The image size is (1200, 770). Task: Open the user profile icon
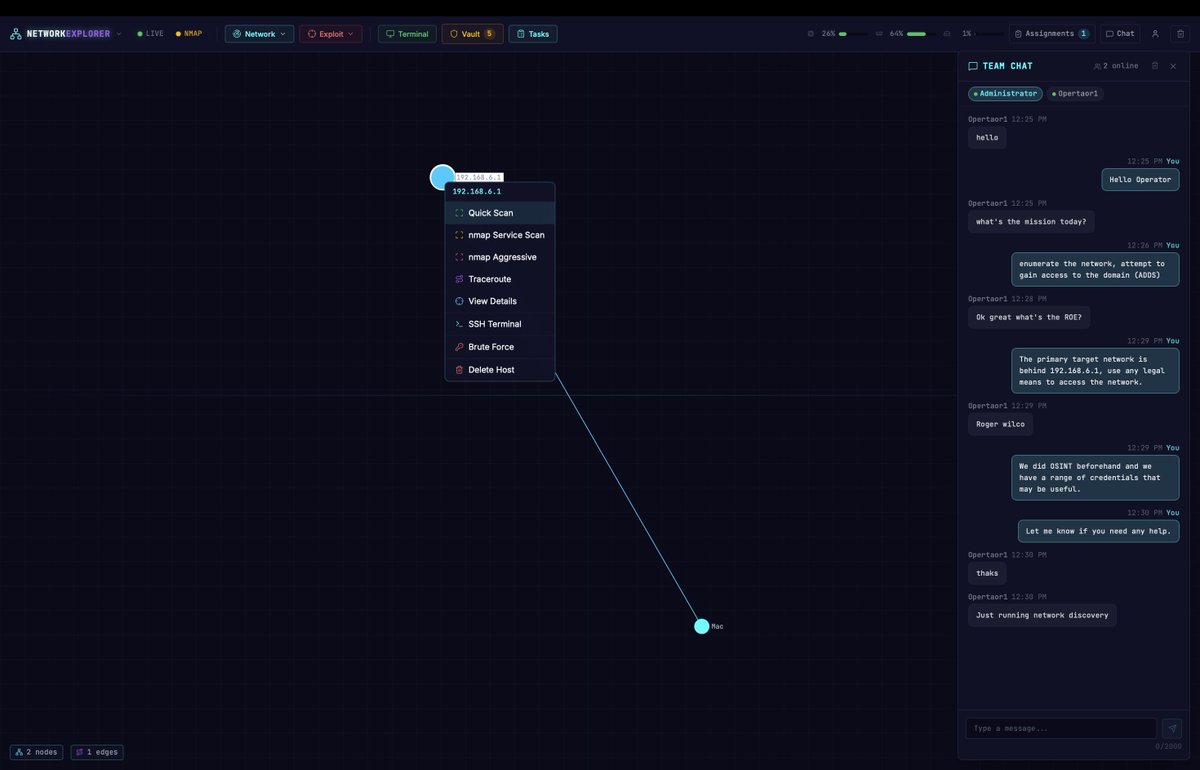(1155, 34)
